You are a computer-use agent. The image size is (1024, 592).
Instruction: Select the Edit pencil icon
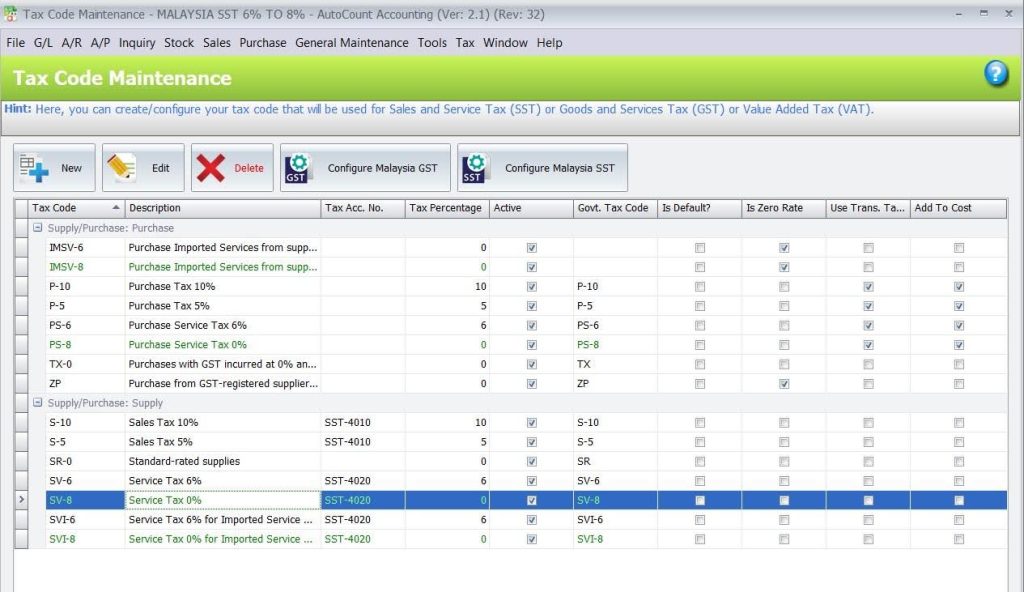pos(123,166)
